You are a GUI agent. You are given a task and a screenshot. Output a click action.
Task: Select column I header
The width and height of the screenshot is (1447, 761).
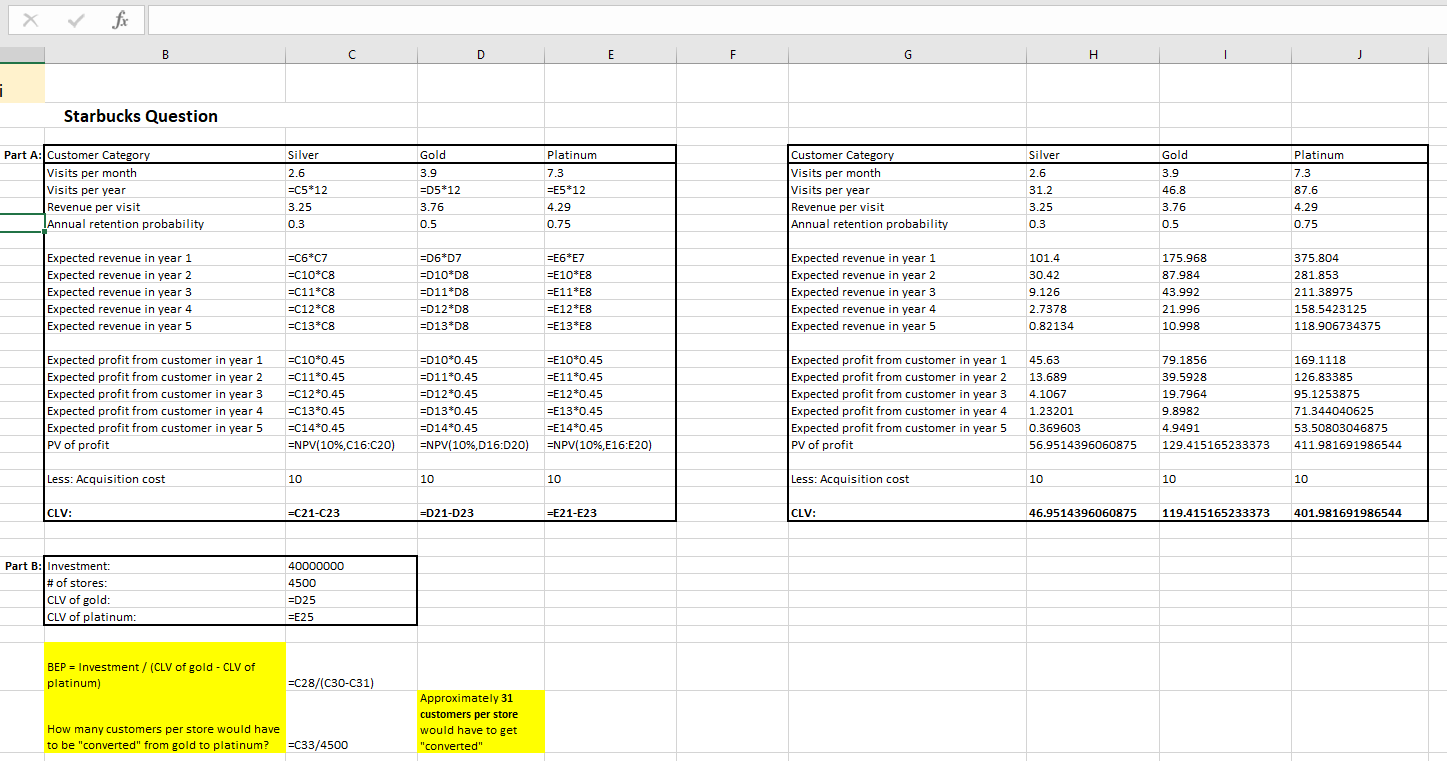pos(1225,56)
